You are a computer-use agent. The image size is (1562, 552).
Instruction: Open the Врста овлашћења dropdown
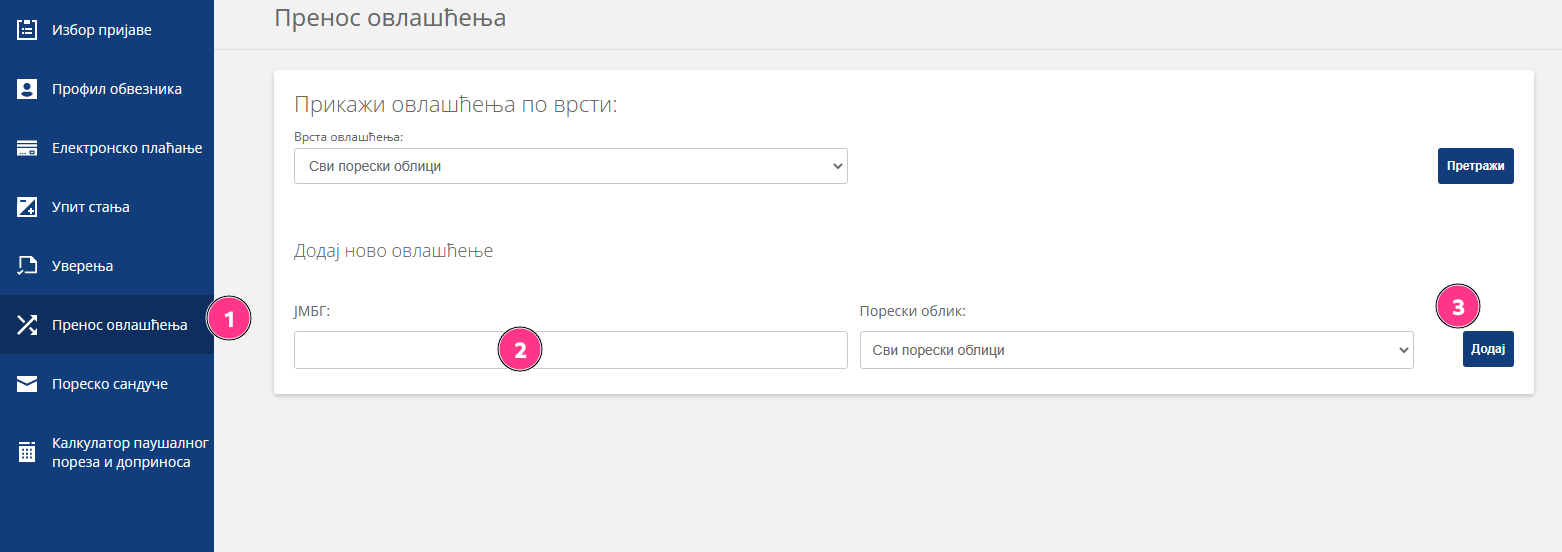pos(570,166)
